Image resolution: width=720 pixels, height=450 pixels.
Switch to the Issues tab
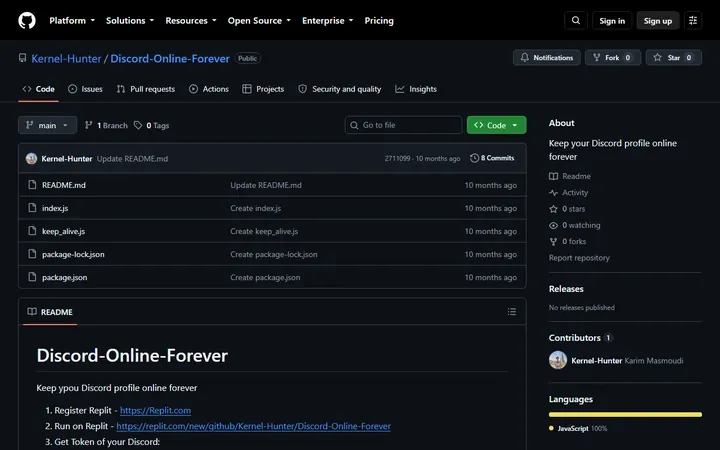(x=85, y=89)
